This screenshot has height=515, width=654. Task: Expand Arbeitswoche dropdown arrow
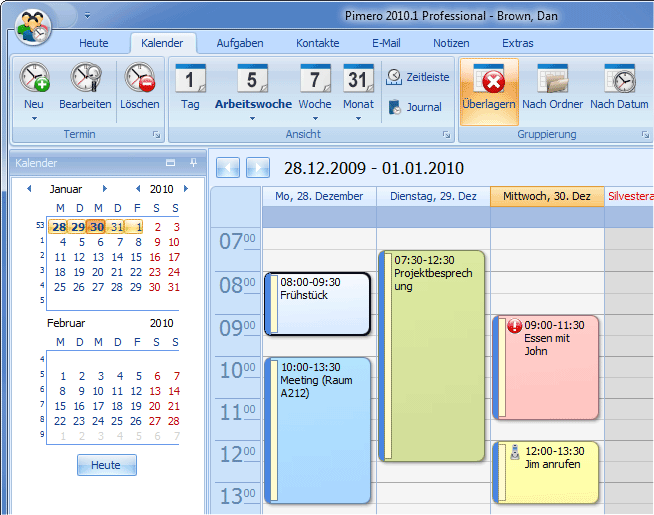pos(252,118)
